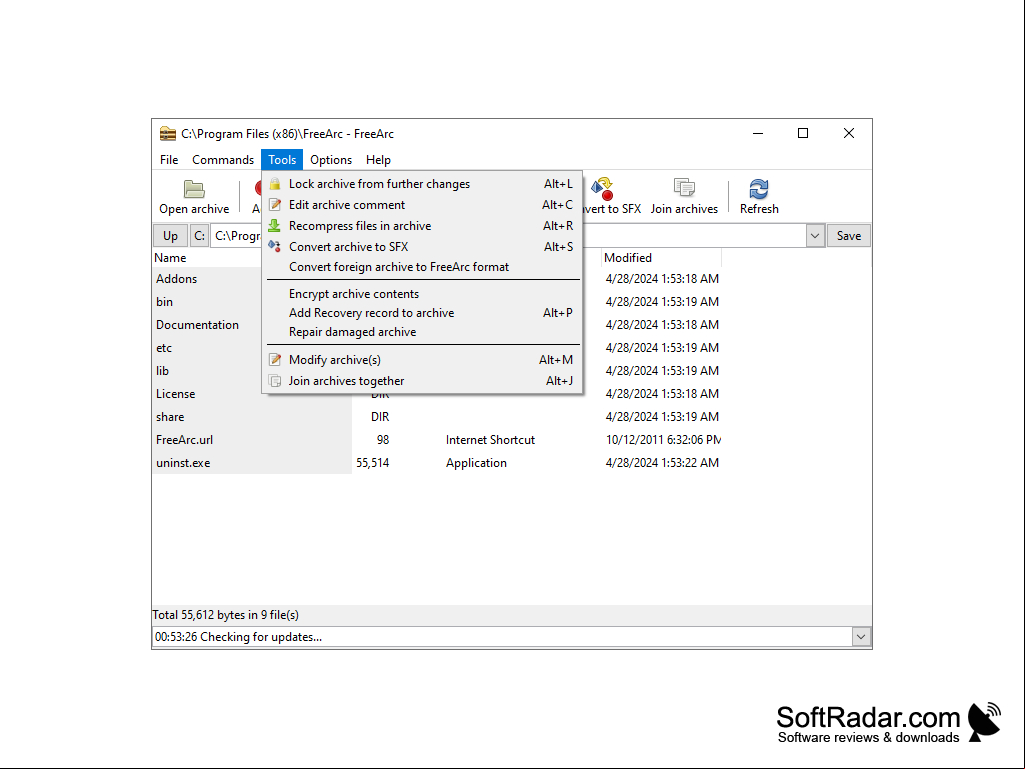1025x769 pixels.
Task: Choose Join archives together
Action: pyautogui.click(x=422, y=381)
